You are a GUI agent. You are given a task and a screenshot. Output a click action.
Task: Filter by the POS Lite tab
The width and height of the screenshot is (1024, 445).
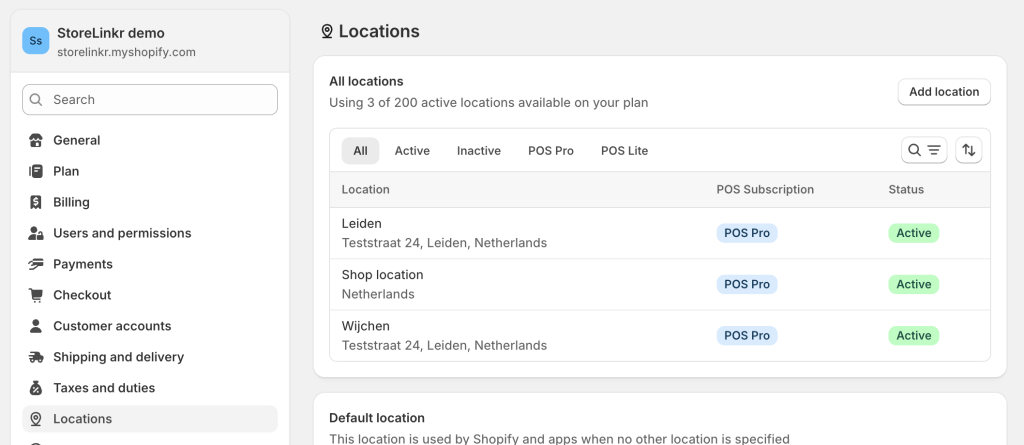point(624,151)
